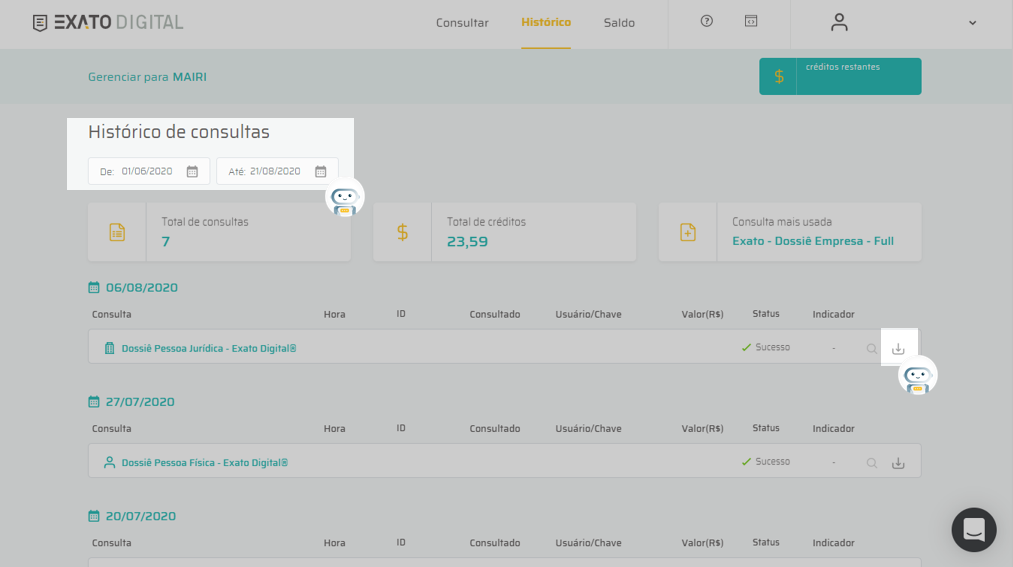Click the Exato Digital logo

tap(108, 22)
